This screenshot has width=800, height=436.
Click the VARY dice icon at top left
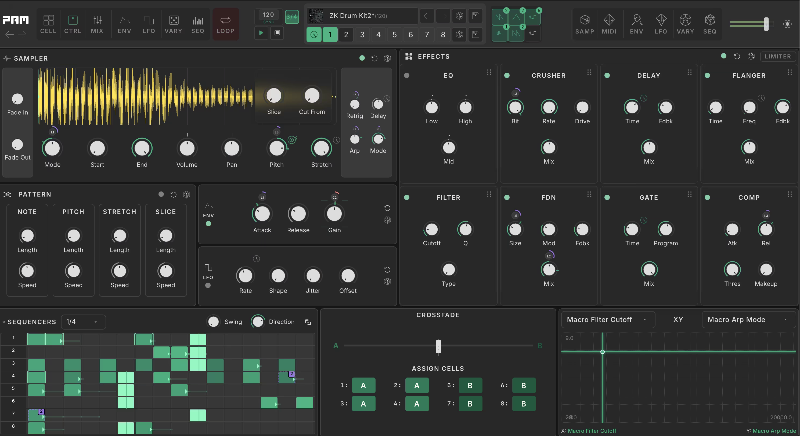click(174, 20)
